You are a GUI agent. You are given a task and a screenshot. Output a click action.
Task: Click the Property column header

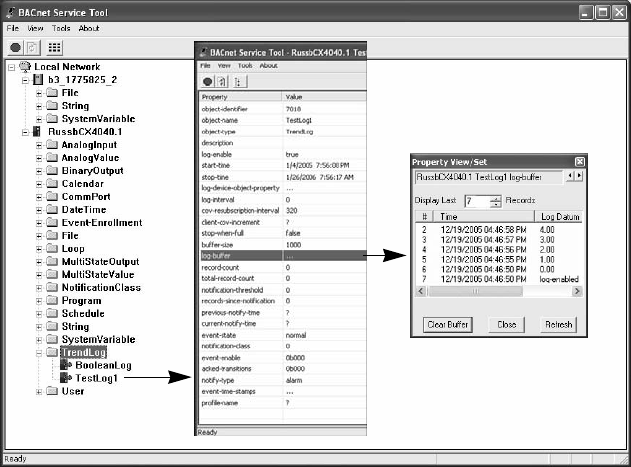[240, 97]
